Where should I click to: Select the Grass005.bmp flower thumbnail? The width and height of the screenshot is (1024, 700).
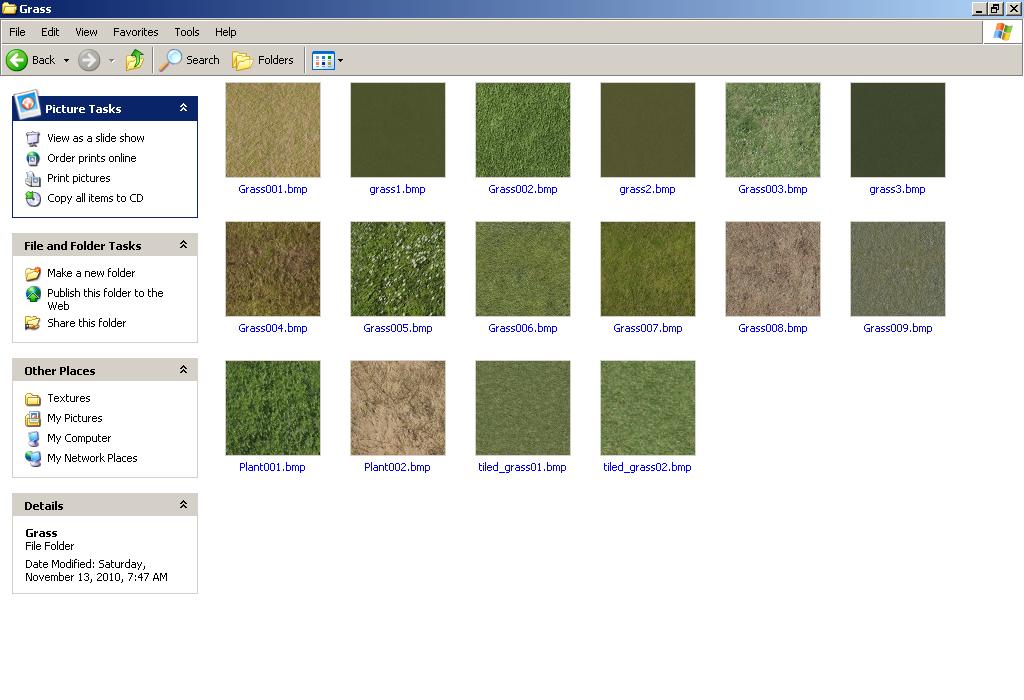click(x=398, y=269)
